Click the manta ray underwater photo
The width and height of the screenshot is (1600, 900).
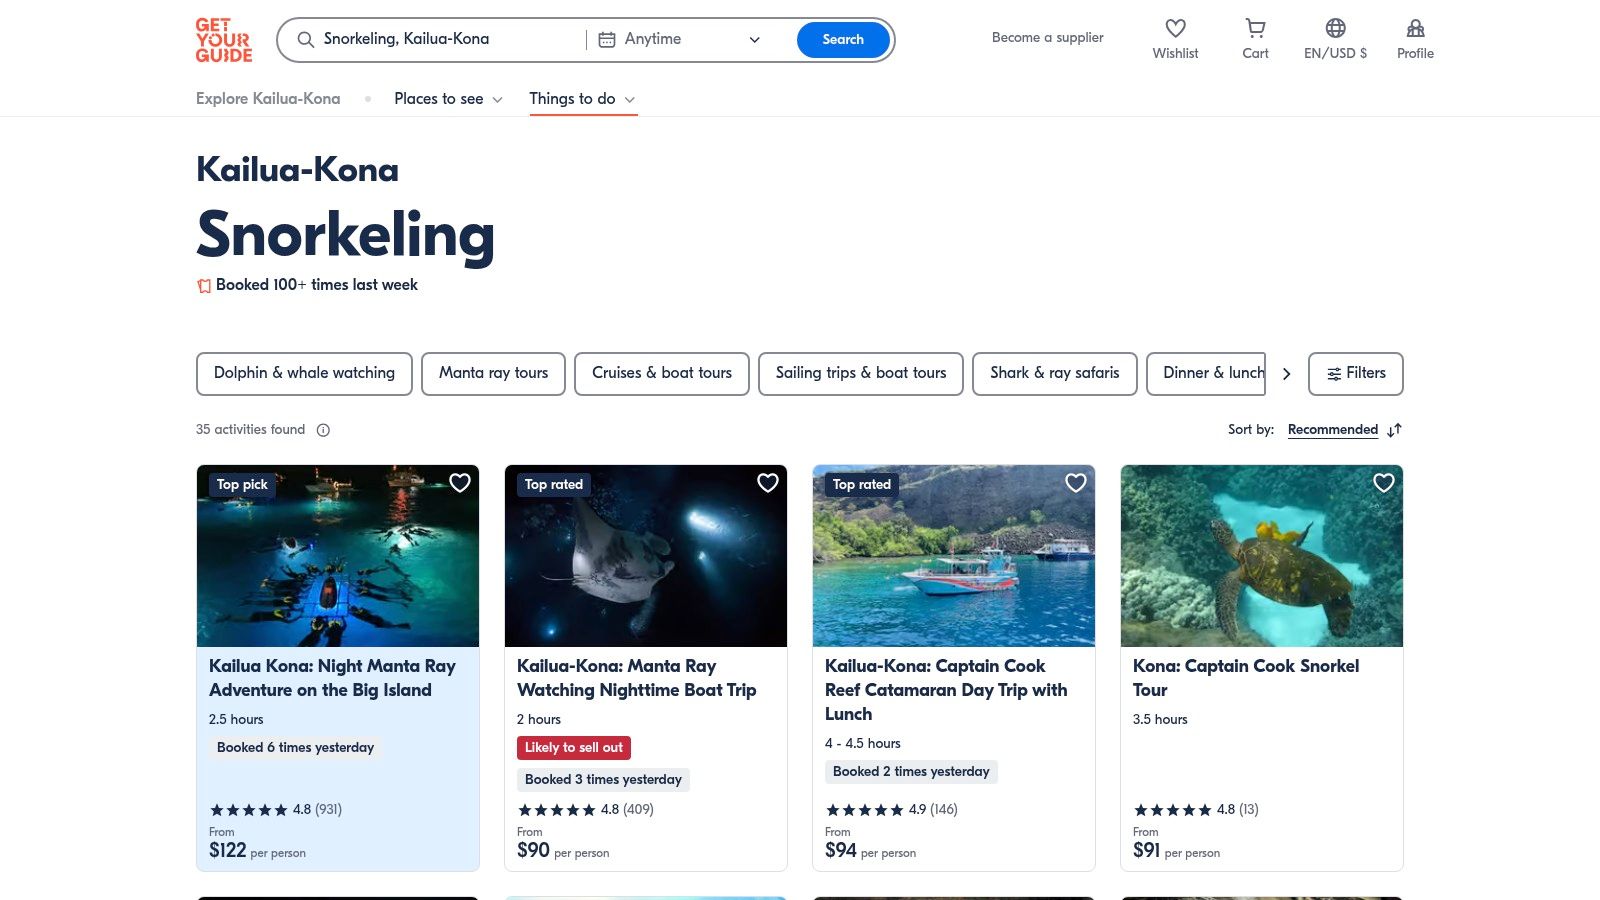[x=646, y=556]
